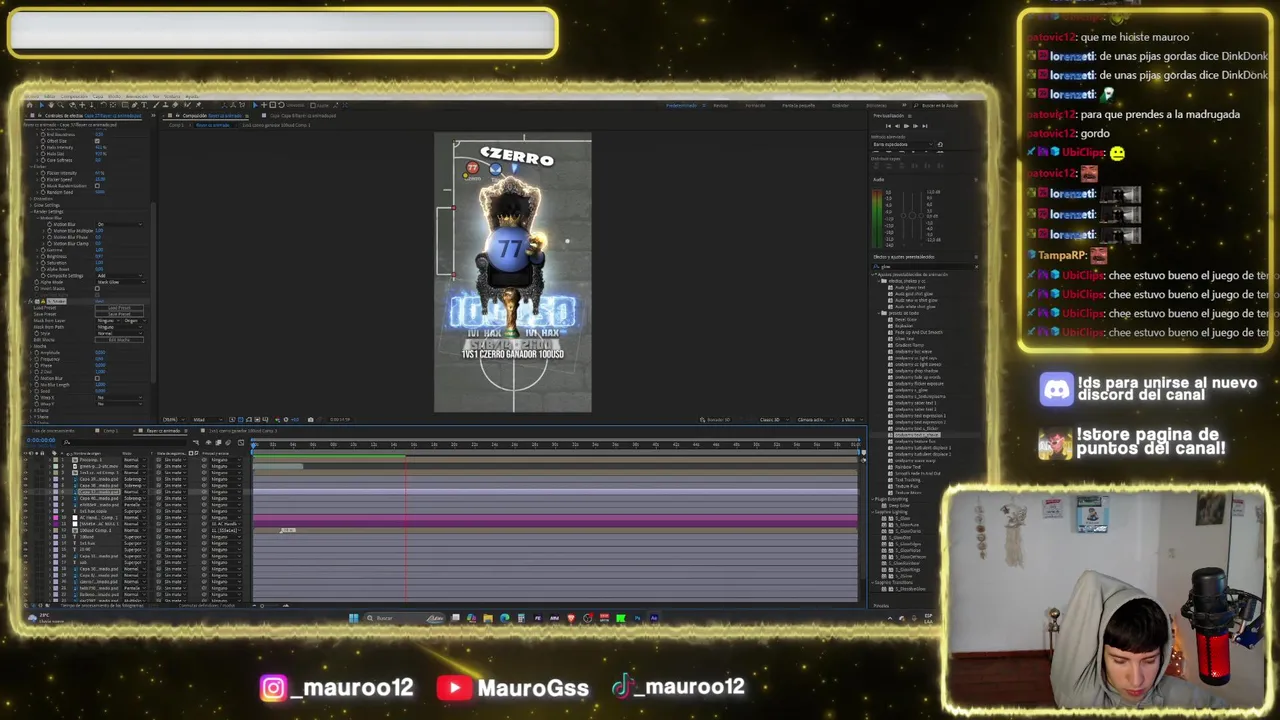Select the Rectangle shape tool

(125, 105)
